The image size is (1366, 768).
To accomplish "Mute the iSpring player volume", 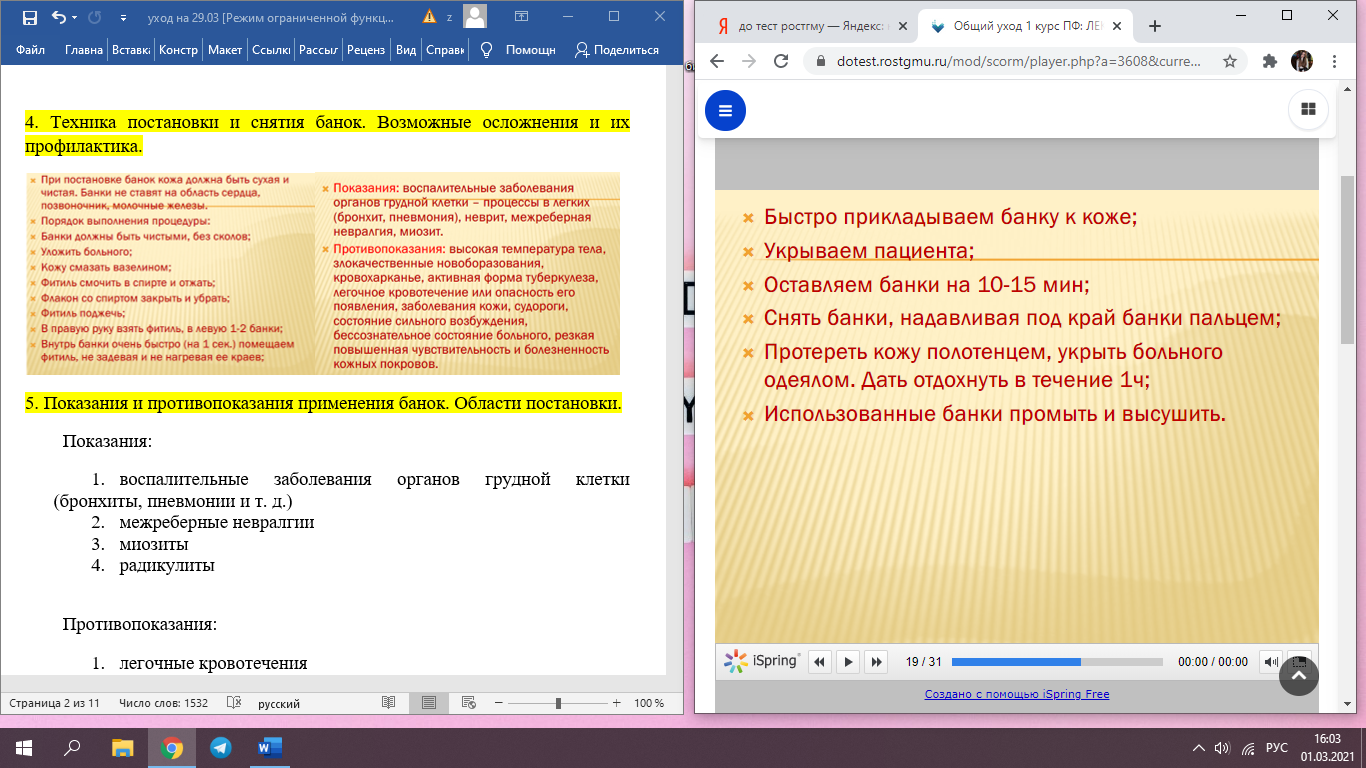I will (x=1270, y=662).
